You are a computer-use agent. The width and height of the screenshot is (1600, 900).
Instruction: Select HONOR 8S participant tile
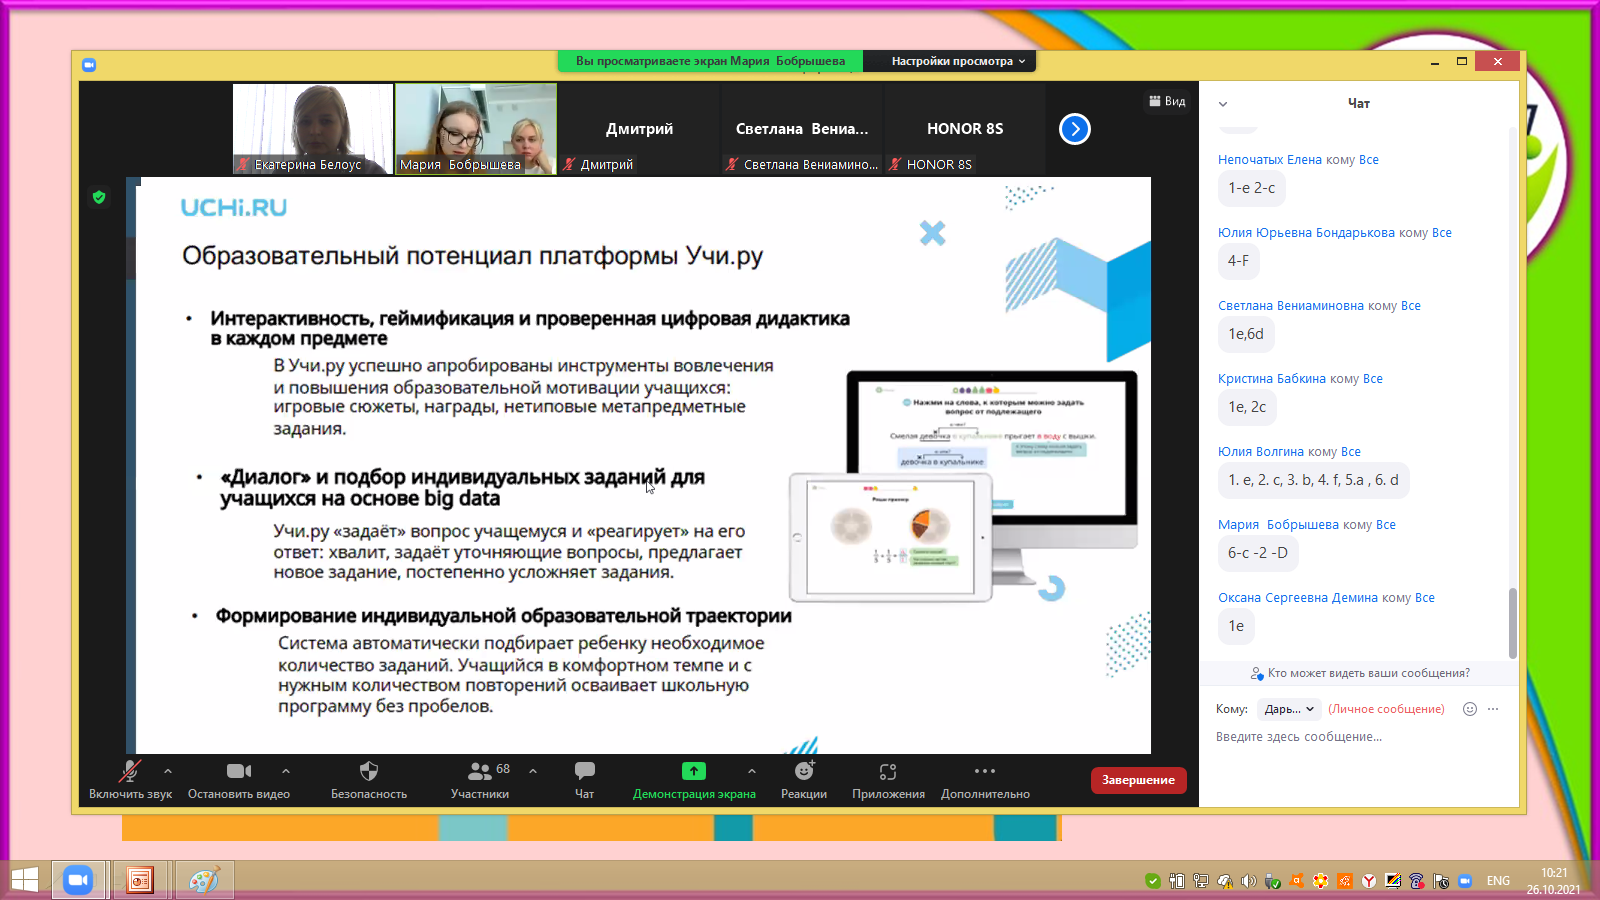coord(965,129)
